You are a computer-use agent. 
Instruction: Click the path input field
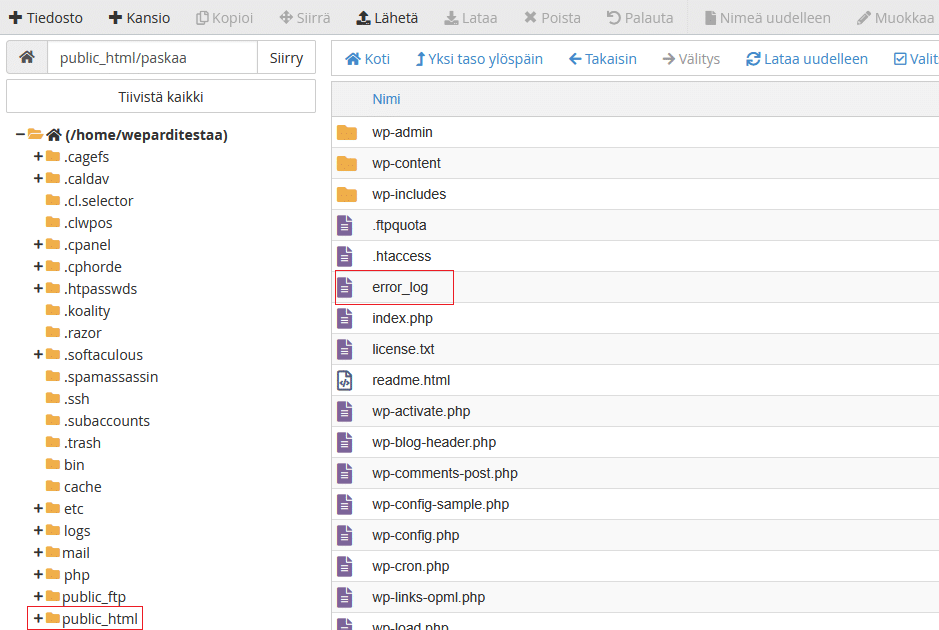[152, 58]
